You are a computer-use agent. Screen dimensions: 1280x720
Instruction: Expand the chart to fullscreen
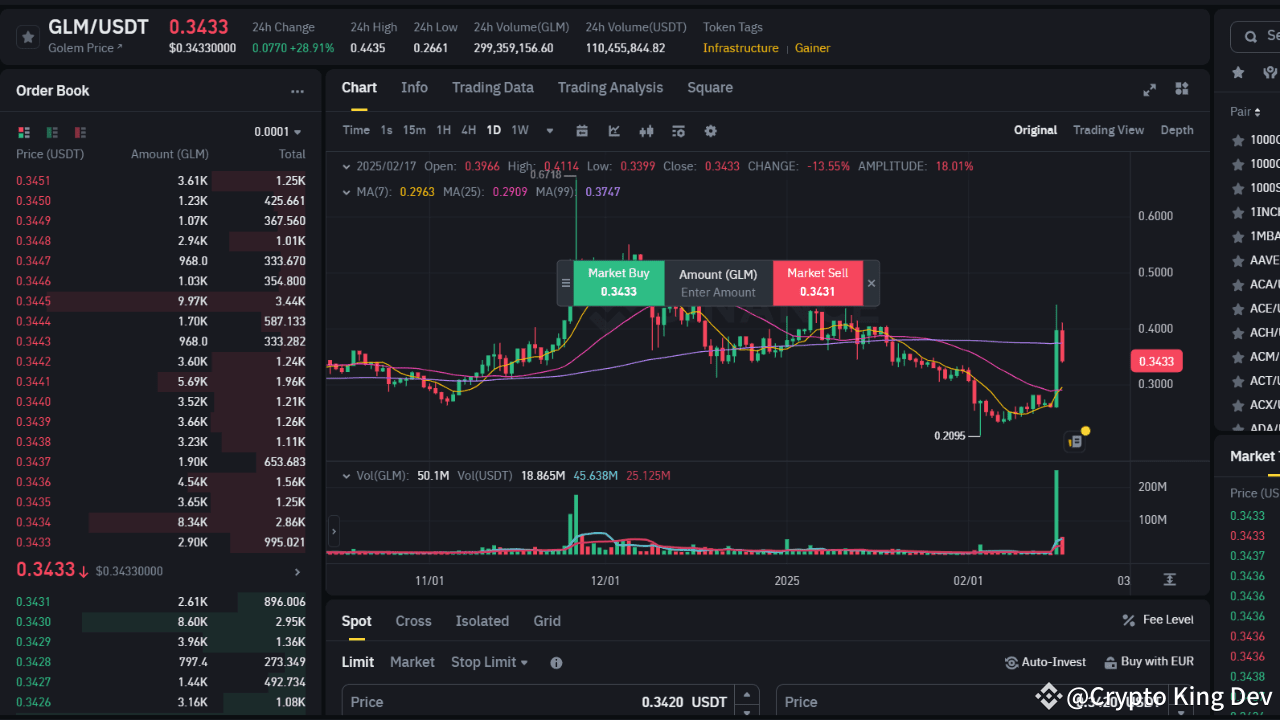point(1149,89)
